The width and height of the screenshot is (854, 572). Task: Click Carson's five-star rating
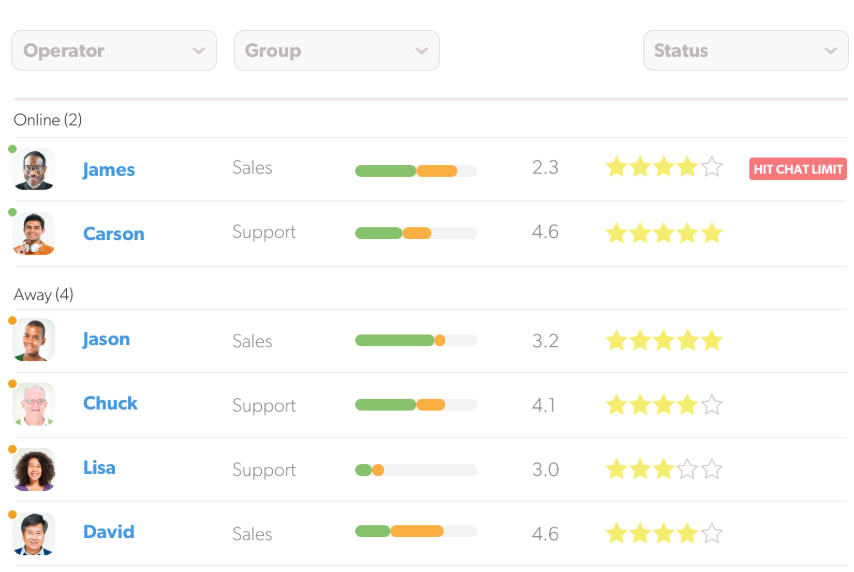coord(664,233)
